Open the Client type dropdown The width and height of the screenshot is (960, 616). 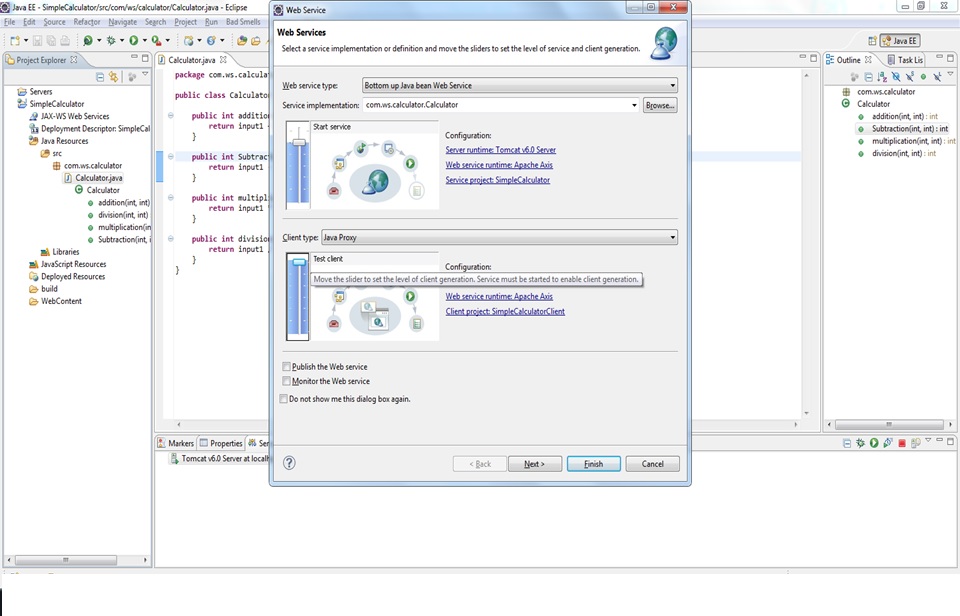[672, 237]
